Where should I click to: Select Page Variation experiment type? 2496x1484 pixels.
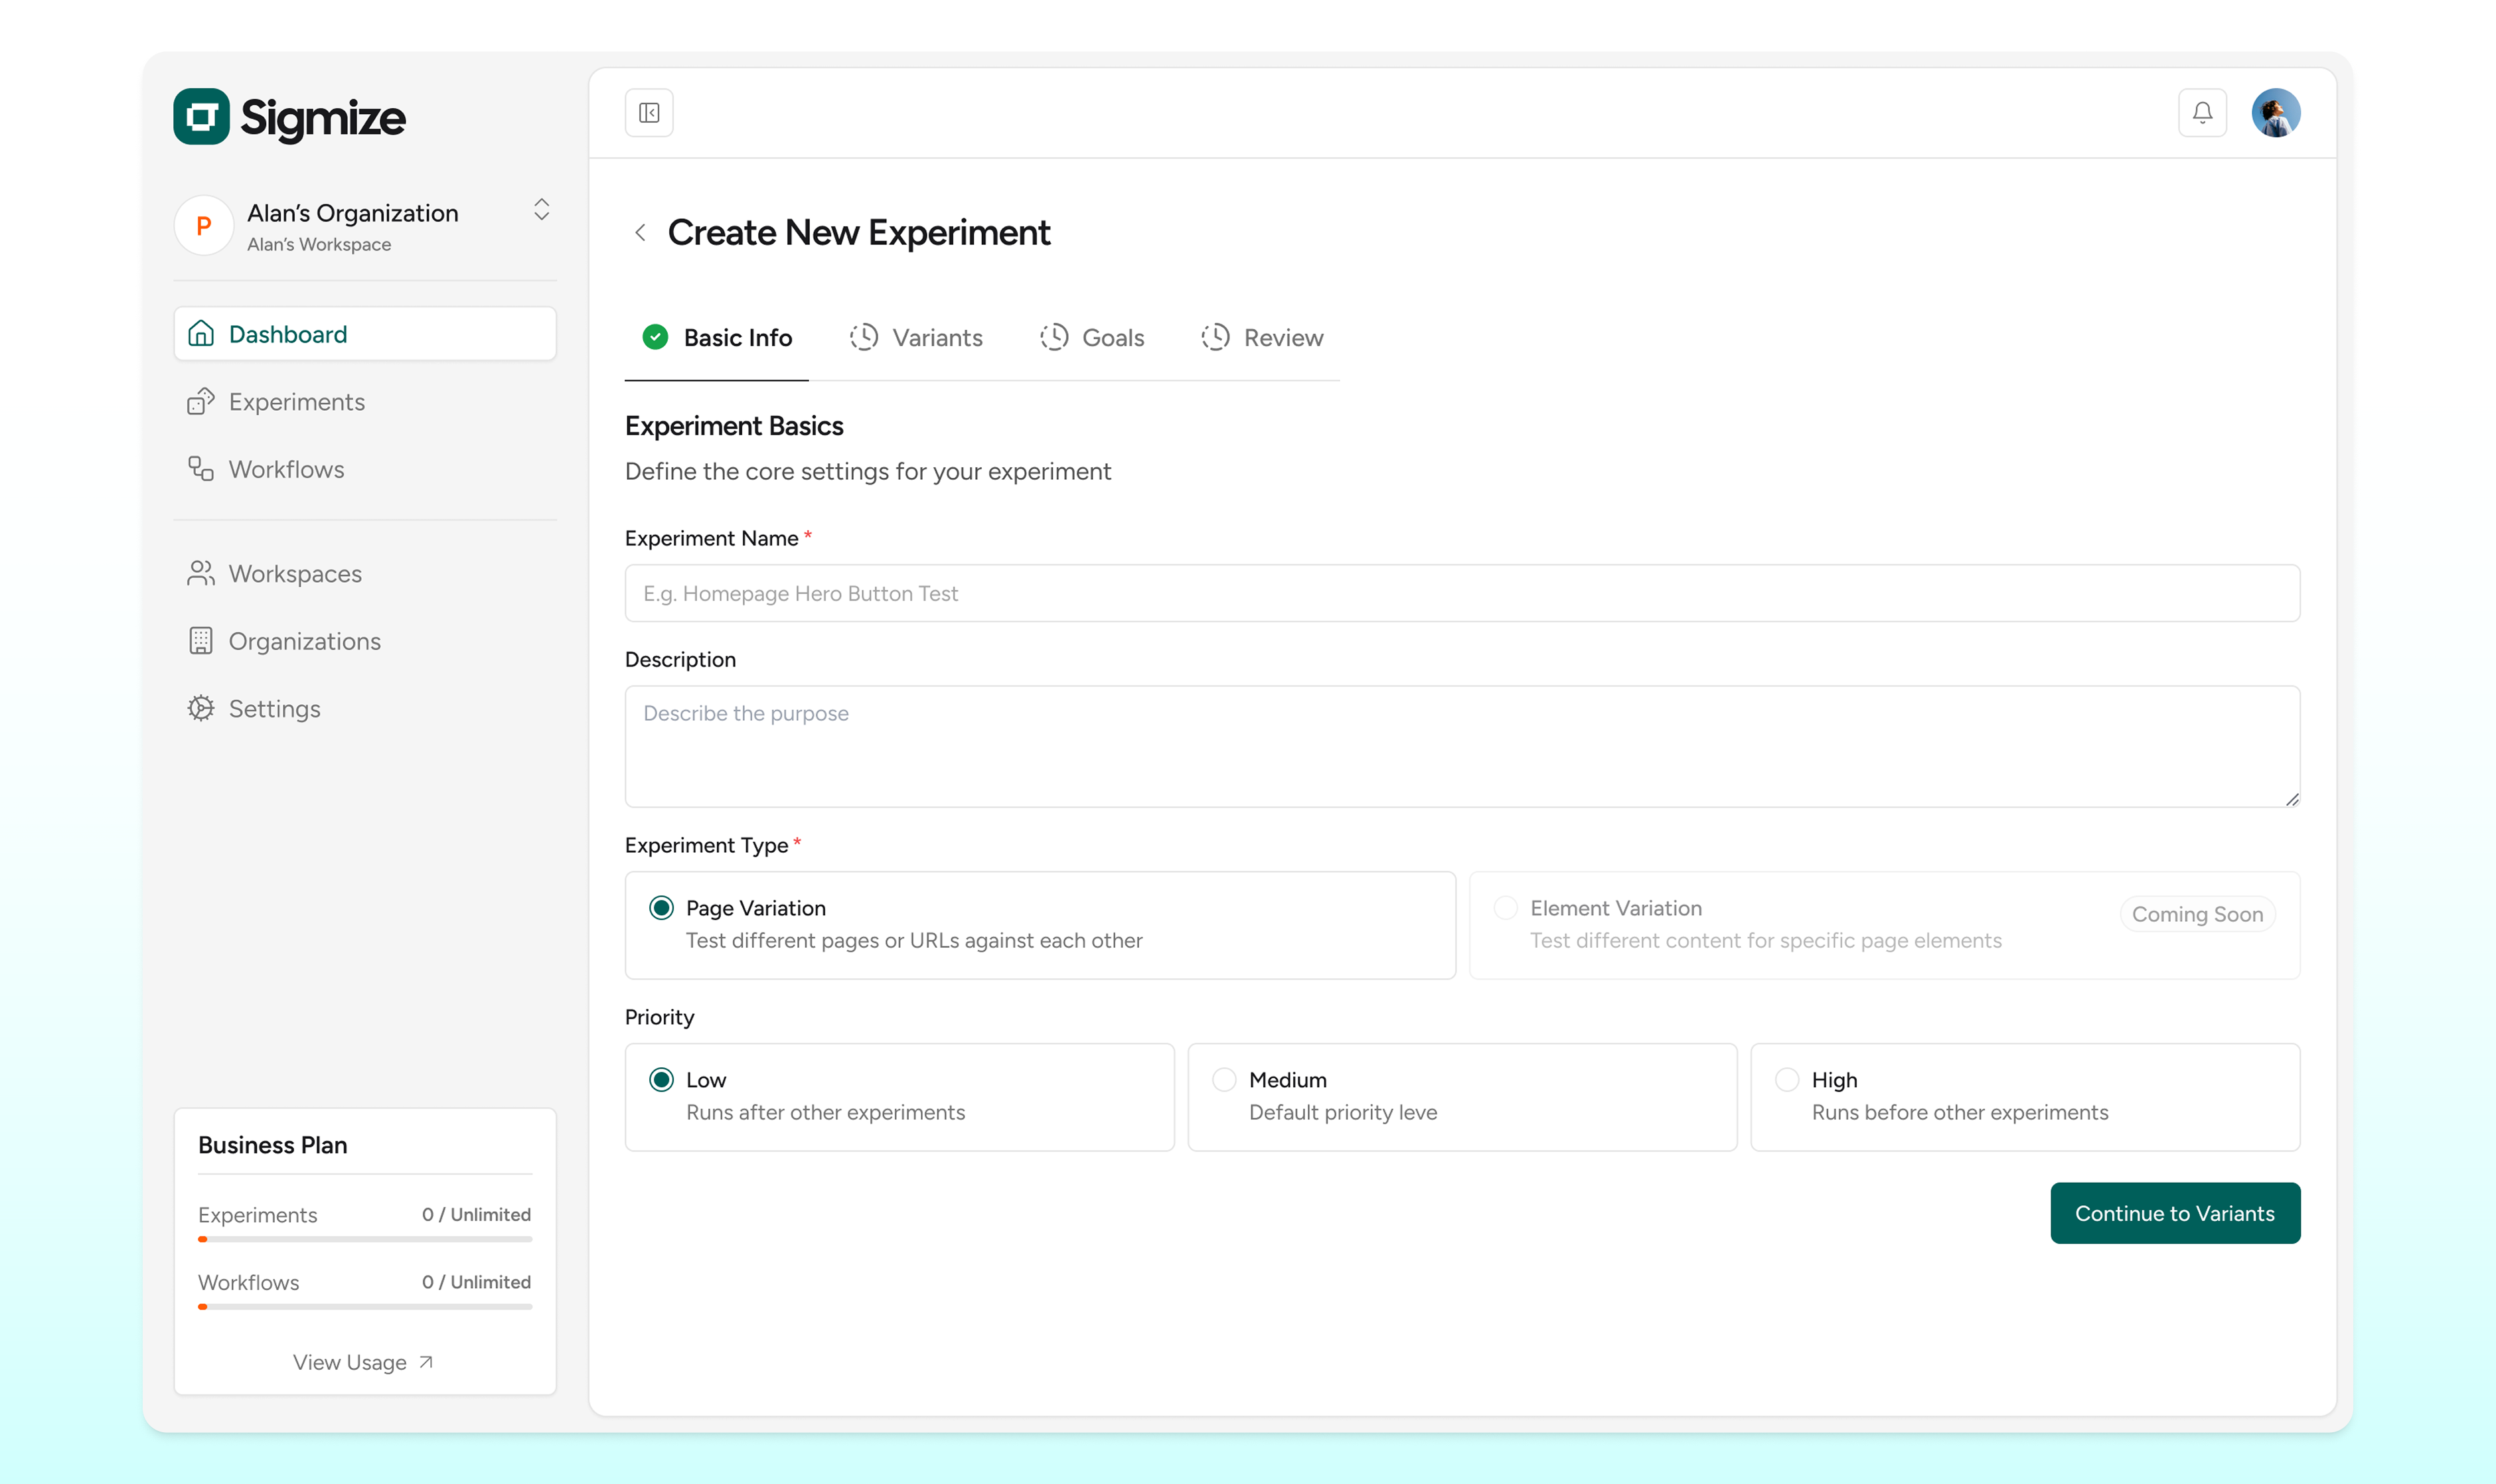[x=661, y=908]
